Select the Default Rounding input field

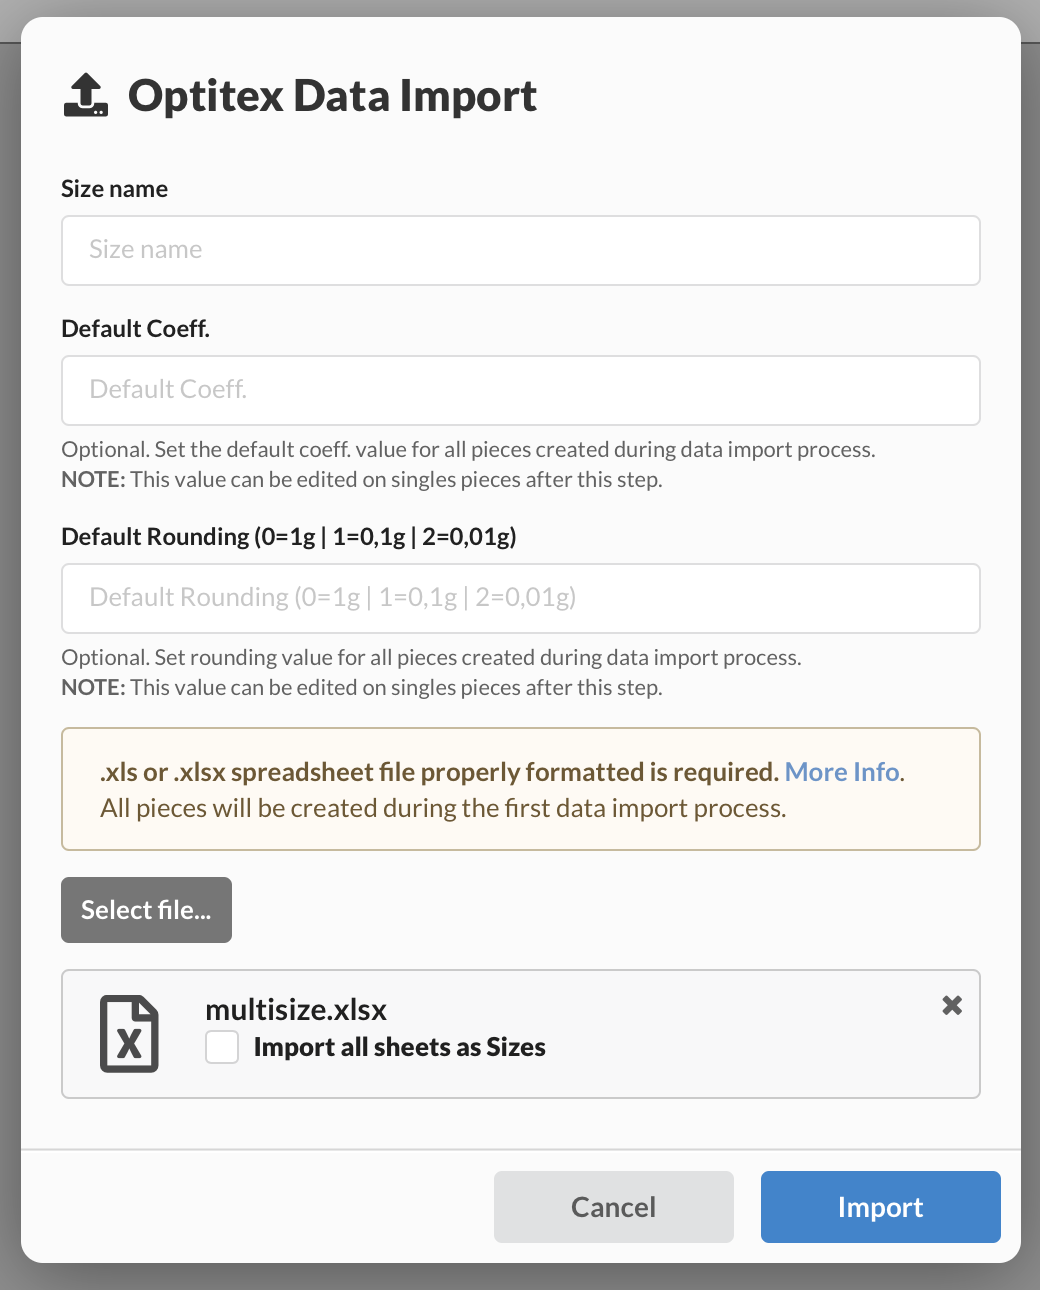click(520, 598)
